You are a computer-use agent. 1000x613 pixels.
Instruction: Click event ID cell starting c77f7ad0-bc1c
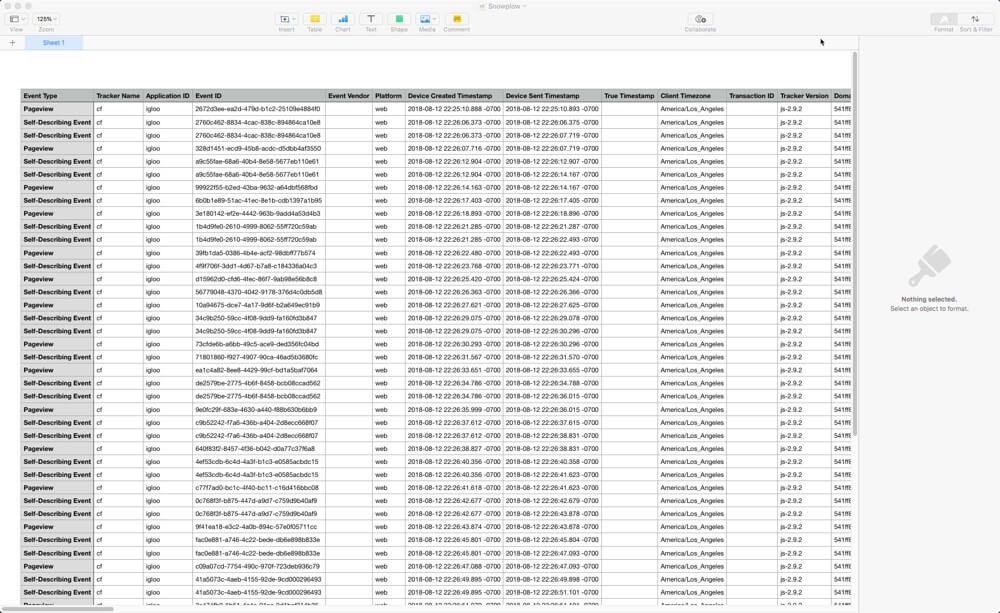click(x=259, y=488)
